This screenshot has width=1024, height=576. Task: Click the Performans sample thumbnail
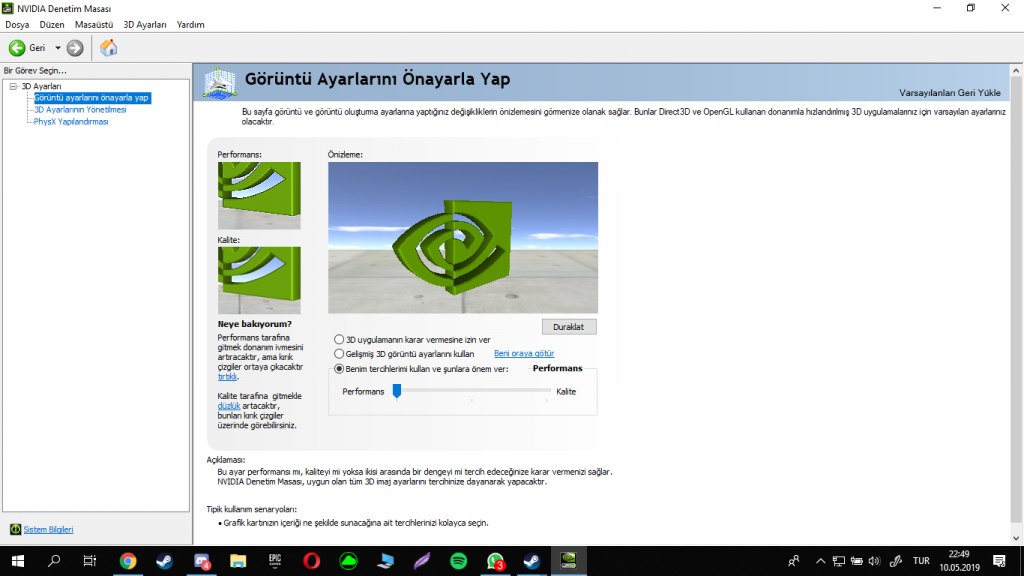pyautogui.click(x=259, y=195)
